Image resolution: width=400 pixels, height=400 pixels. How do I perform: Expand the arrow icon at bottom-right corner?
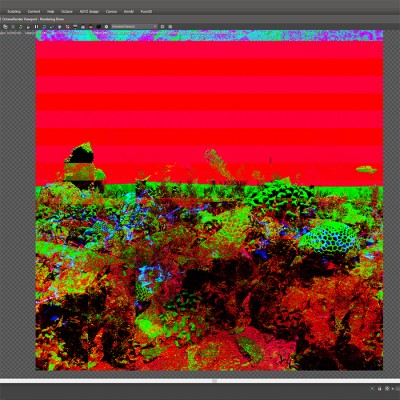393,388
